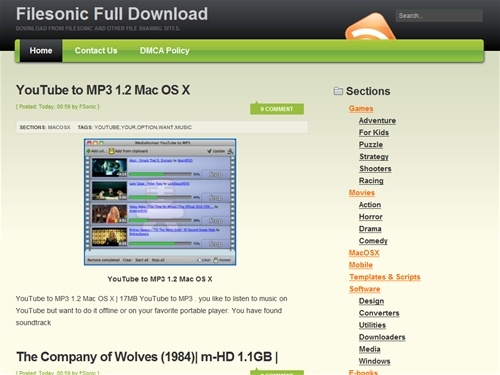Click the 0 Comment button on the YouTube to MP3 post
The image size is (500, 375).
pos(277,109)
